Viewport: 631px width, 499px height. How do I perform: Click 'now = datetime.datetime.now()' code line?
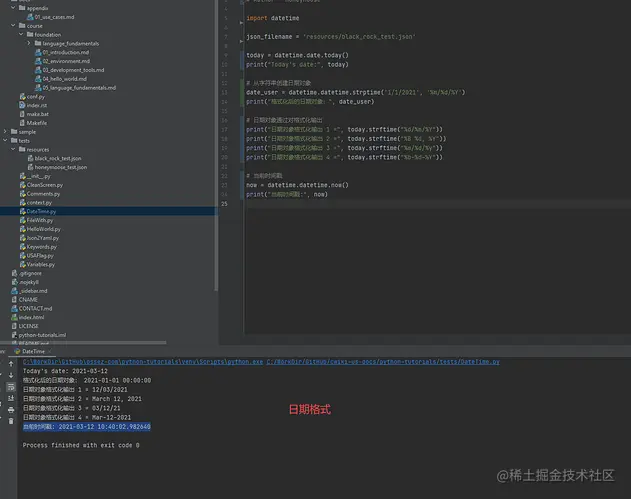(297, 185)
